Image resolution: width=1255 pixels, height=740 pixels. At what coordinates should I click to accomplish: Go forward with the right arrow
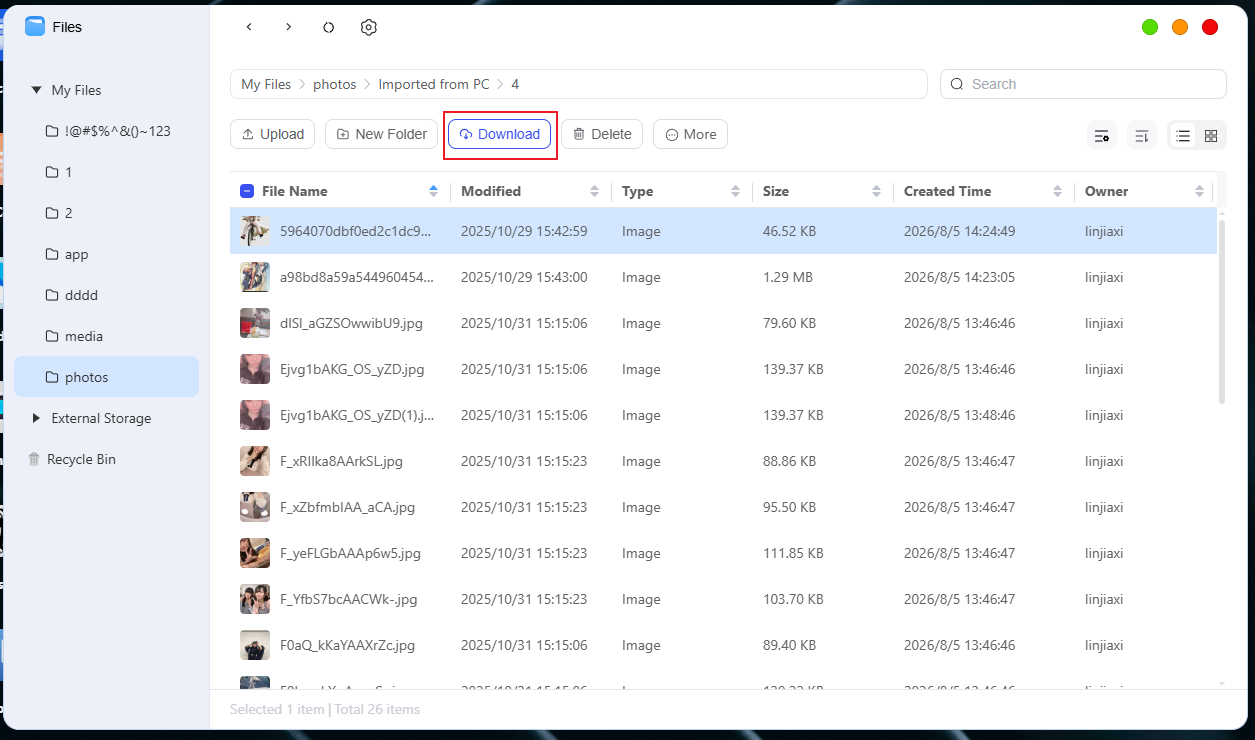point(288,27)
